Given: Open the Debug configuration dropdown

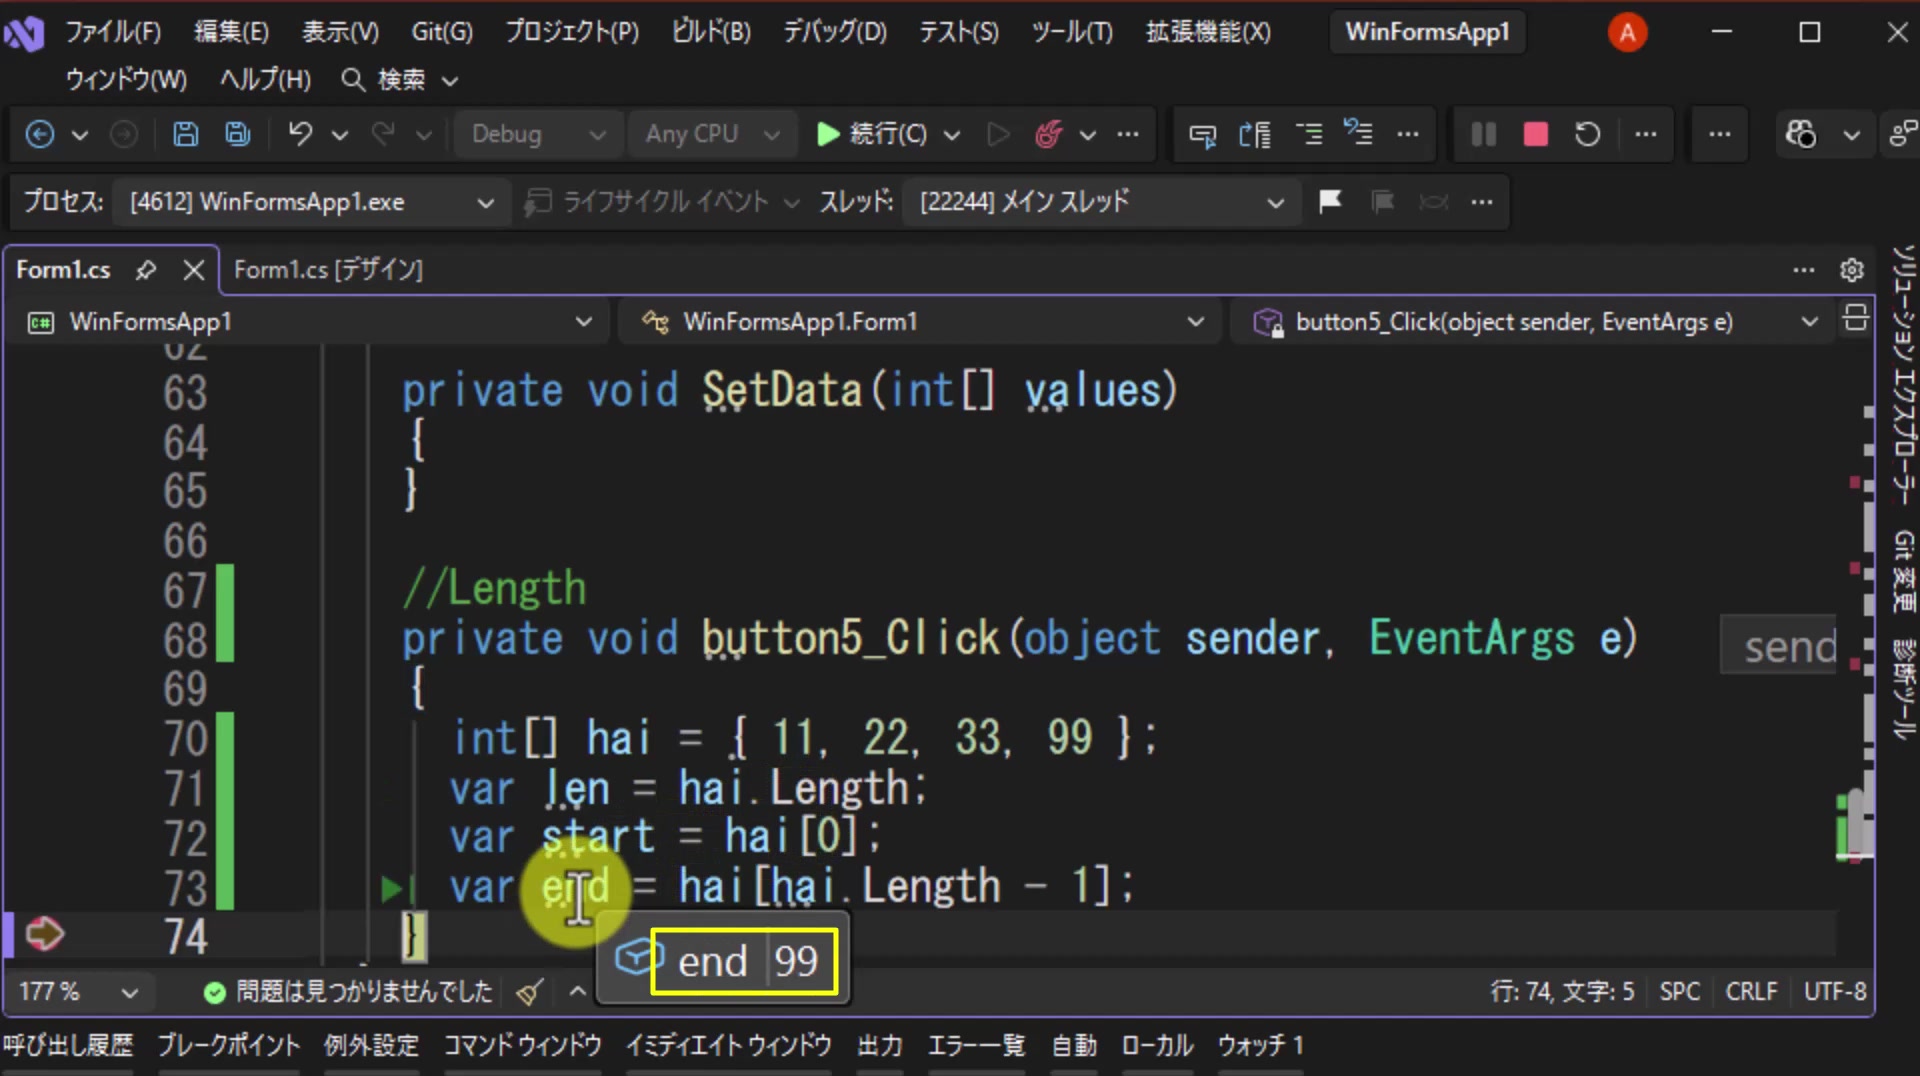Looking at the screenshot, I should click(x=538, y=134).
